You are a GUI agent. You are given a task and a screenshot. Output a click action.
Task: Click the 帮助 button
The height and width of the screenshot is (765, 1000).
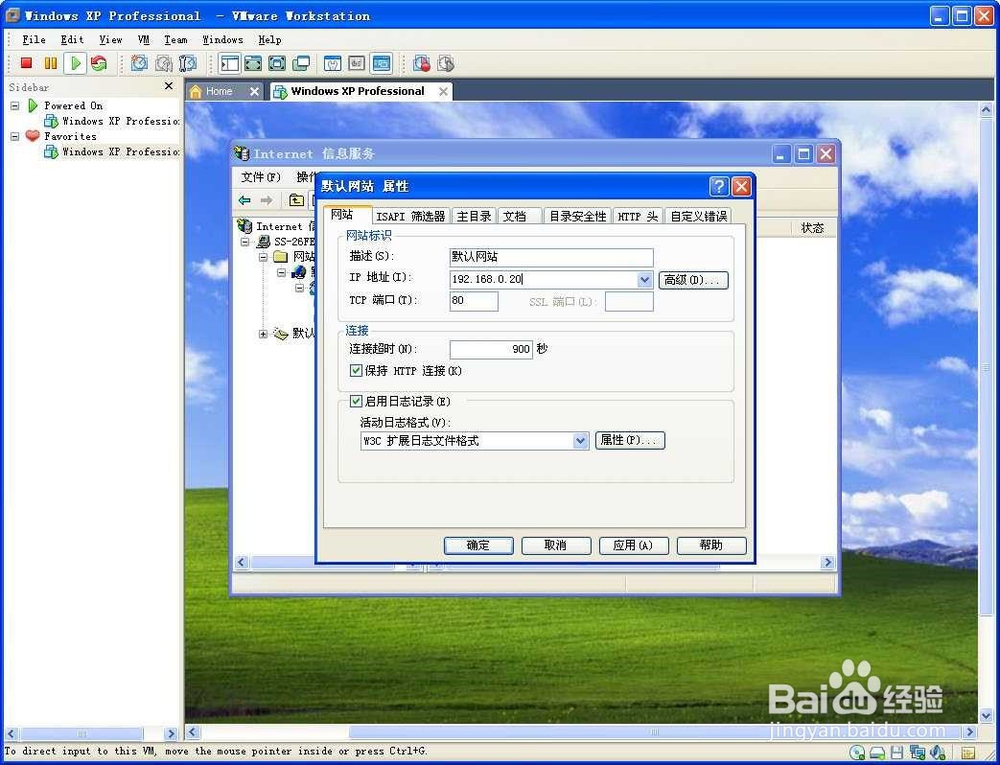click(711, 545)
